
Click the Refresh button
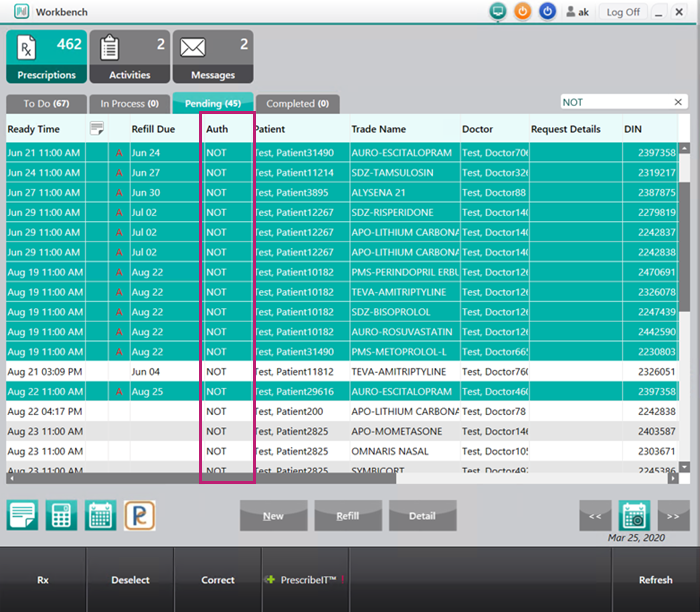(x=655, y=579)
